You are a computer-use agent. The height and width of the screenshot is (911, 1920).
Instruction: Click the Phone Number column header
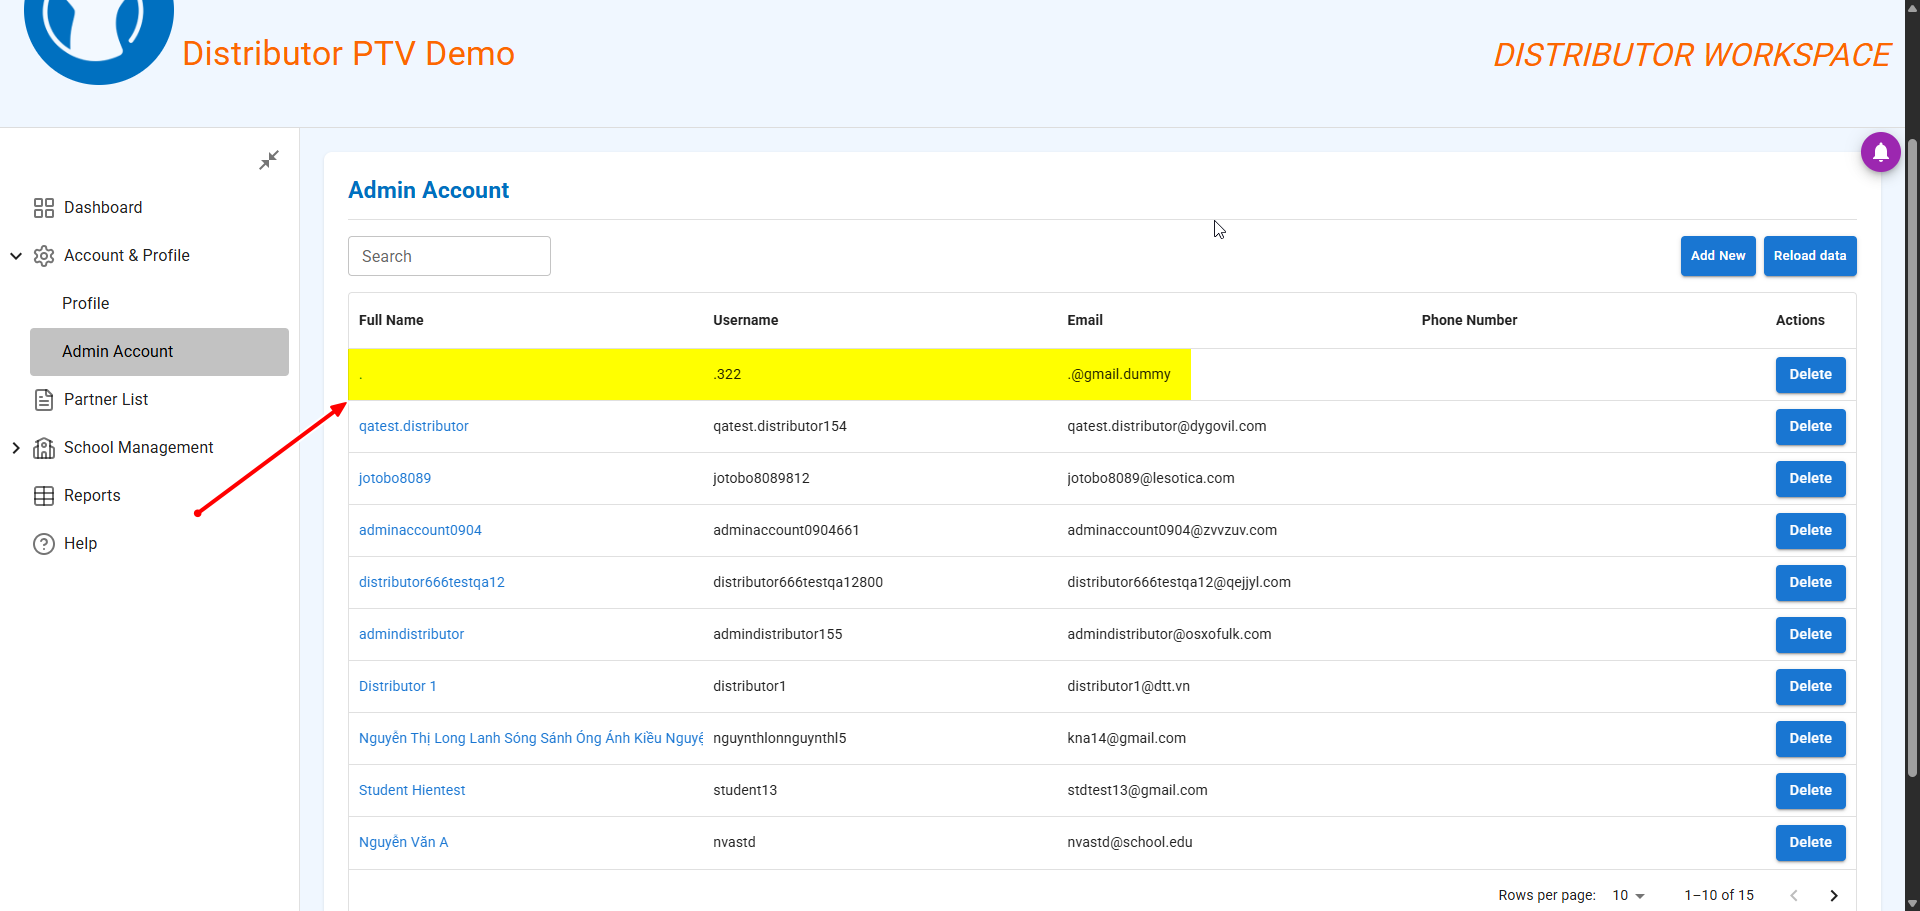(x=1469, y=320)
